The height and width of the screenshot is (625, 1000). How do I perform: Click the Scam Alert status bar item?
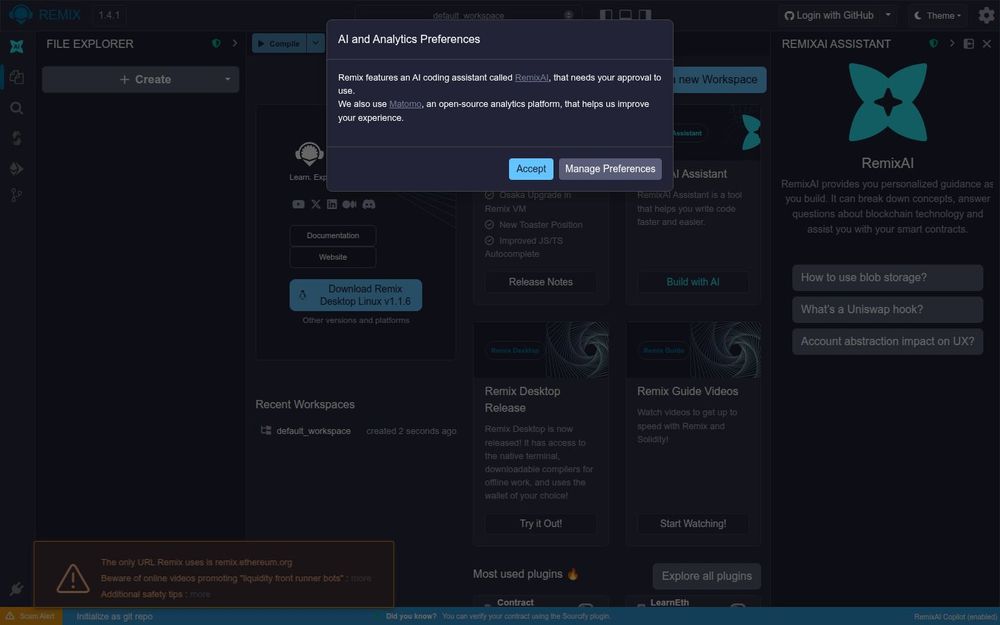(31, 617)
